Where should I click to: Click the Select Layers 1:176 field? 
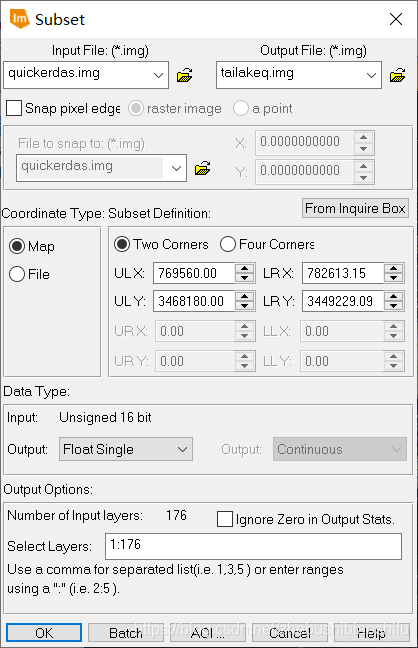[253, 546]
